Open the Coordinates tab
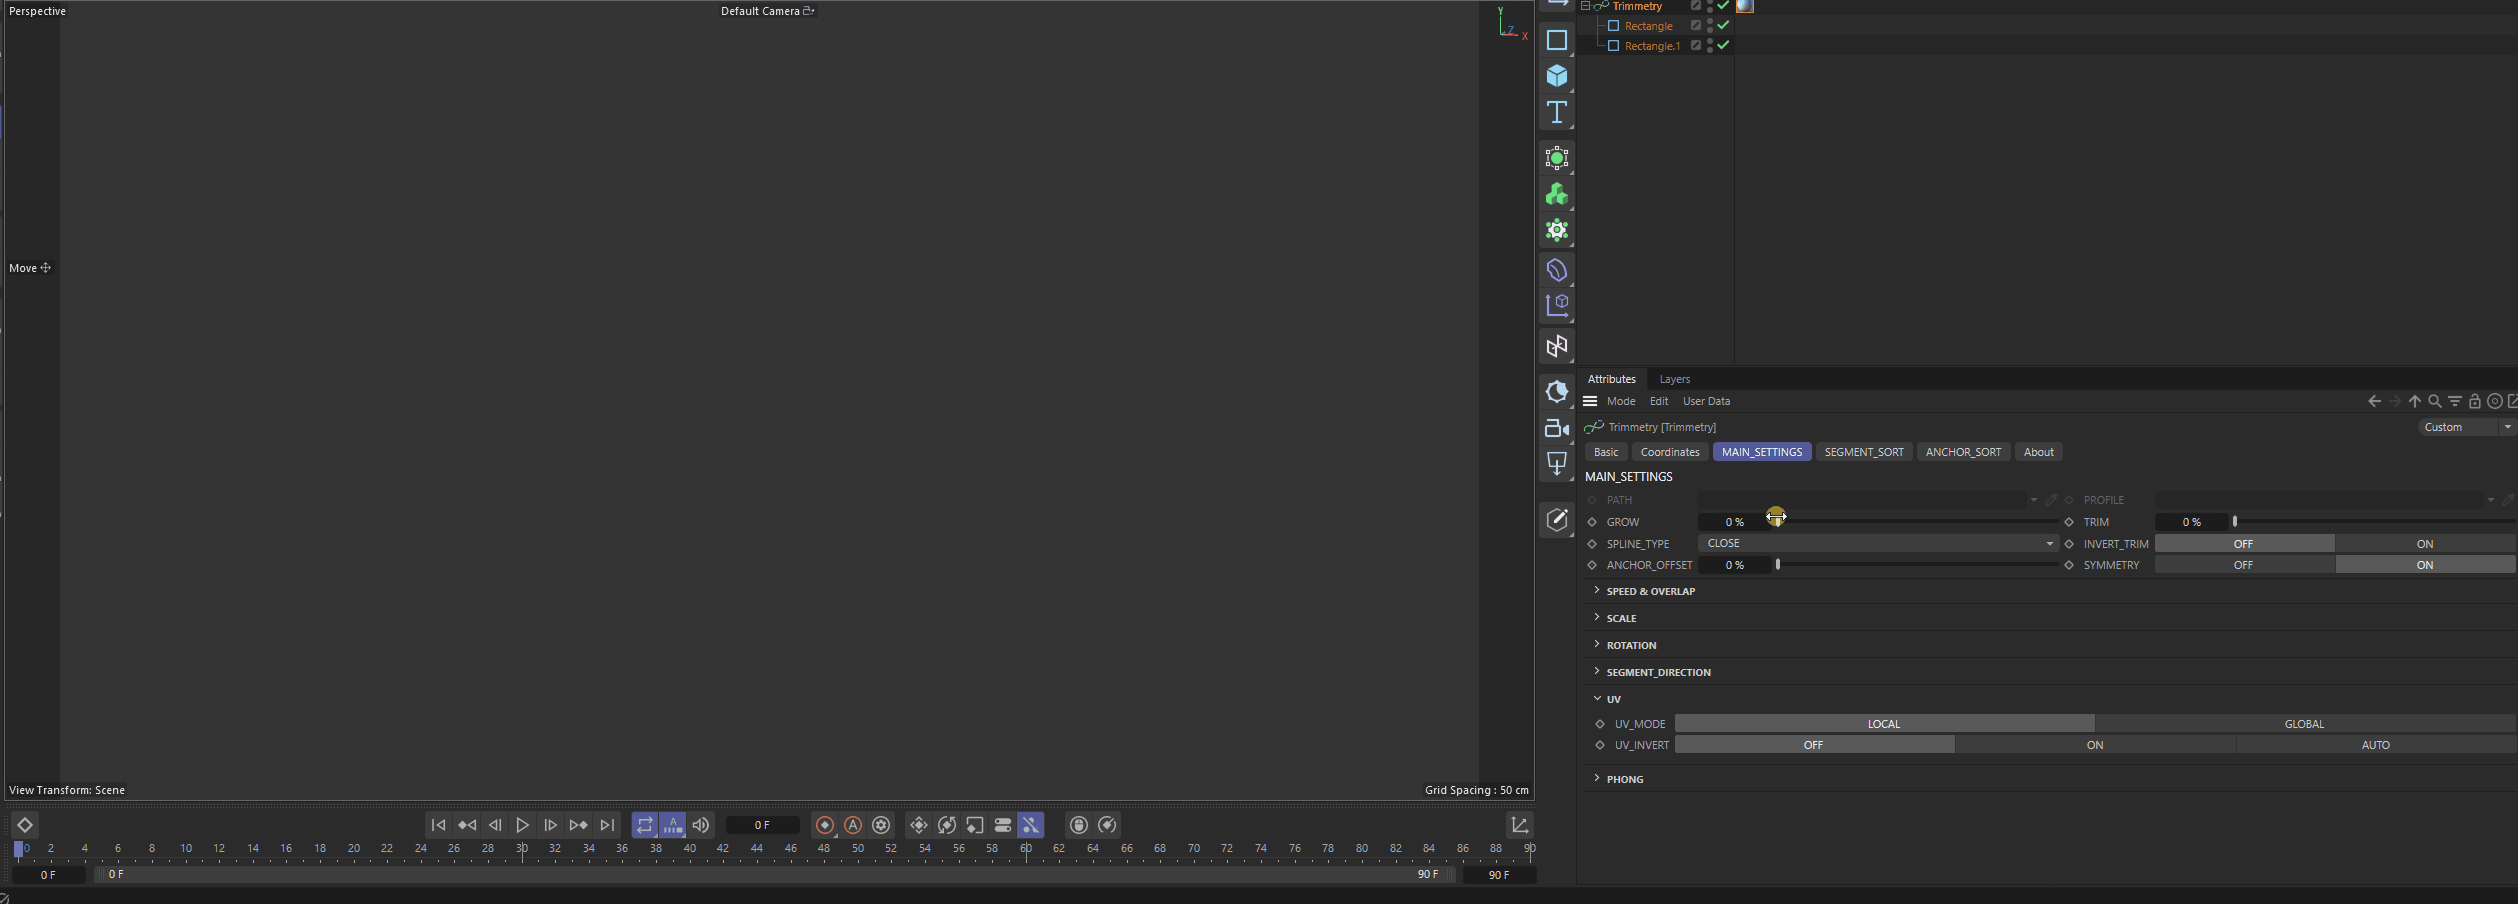 pos(1670,452)
